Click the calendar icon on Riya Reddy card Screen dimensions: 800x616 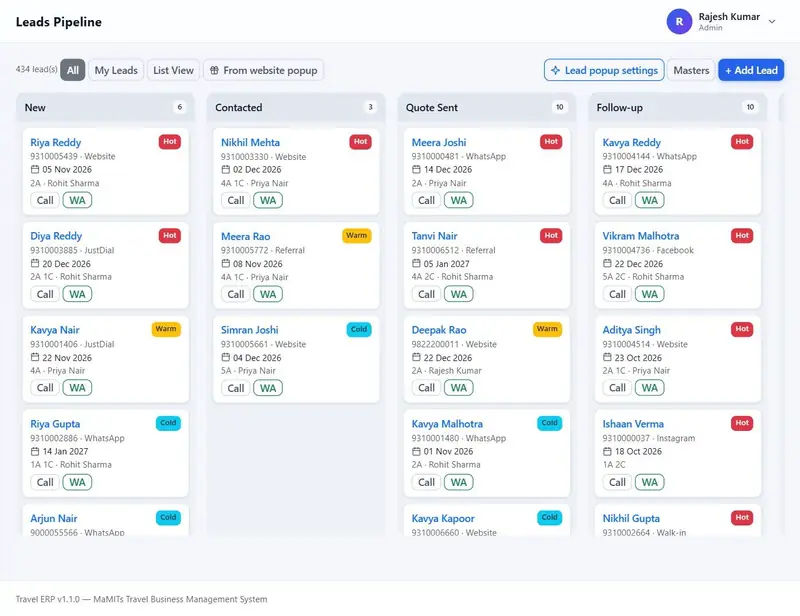35,169
